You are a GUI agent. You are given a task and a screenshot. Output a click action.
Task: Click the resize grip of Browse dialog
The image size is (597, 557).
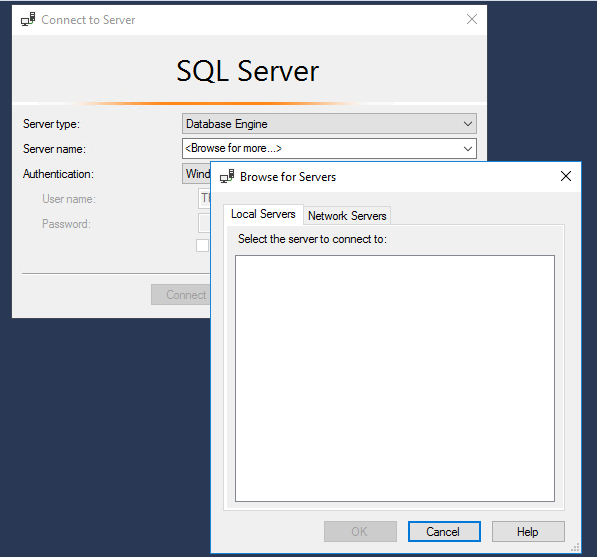click(575, 547)
